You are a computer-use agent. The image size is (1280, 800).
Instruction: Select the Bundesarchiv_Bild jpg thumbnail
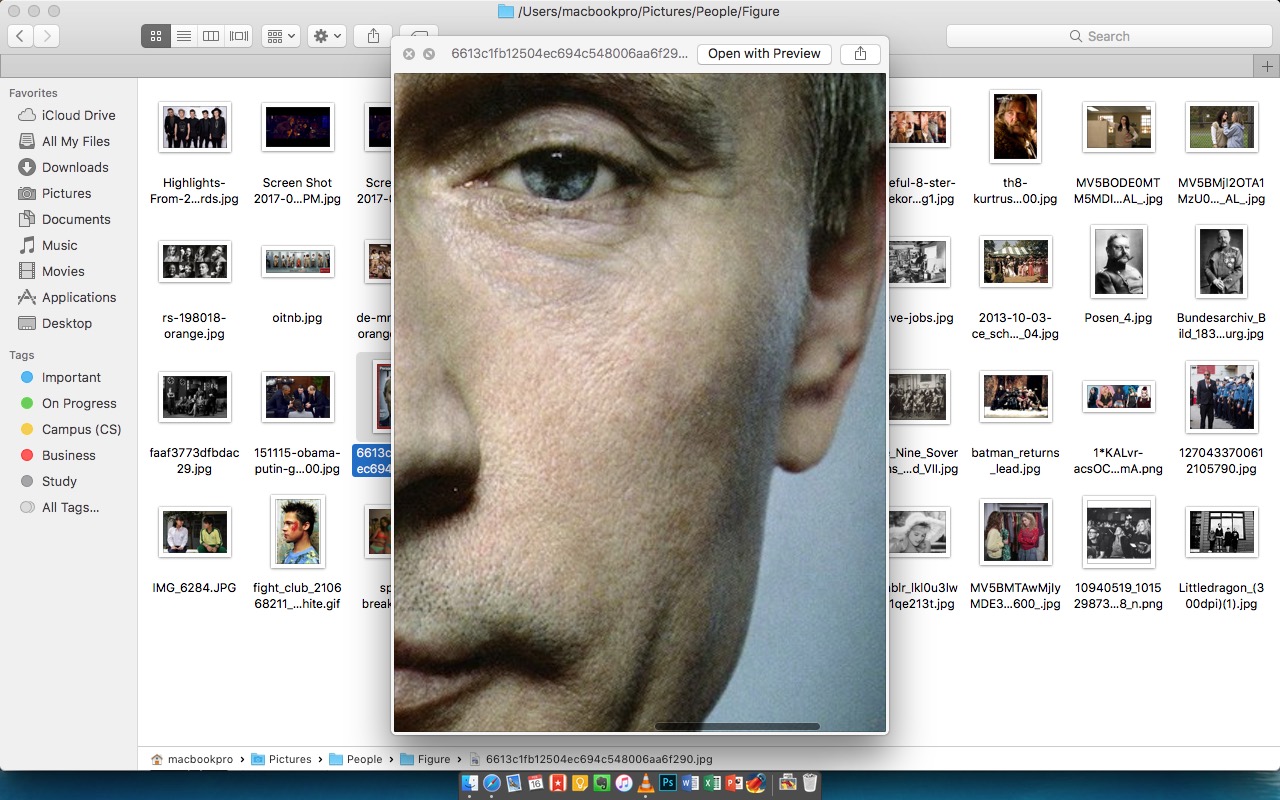click(x=1221, y=262)
